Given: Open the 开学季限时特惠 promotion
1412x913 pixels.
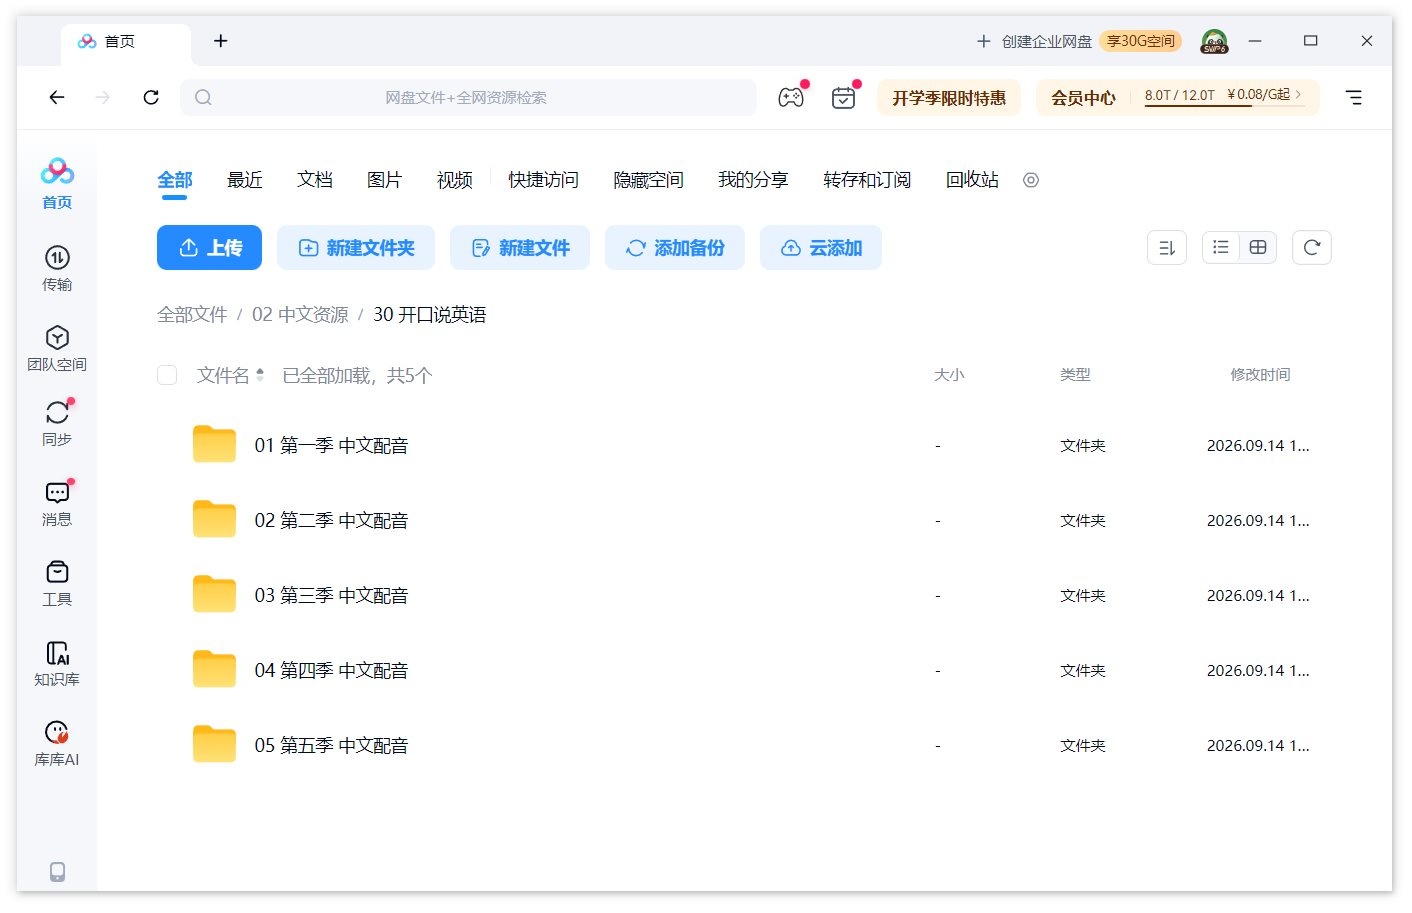Looking at the screenshot, I should 949,97.
